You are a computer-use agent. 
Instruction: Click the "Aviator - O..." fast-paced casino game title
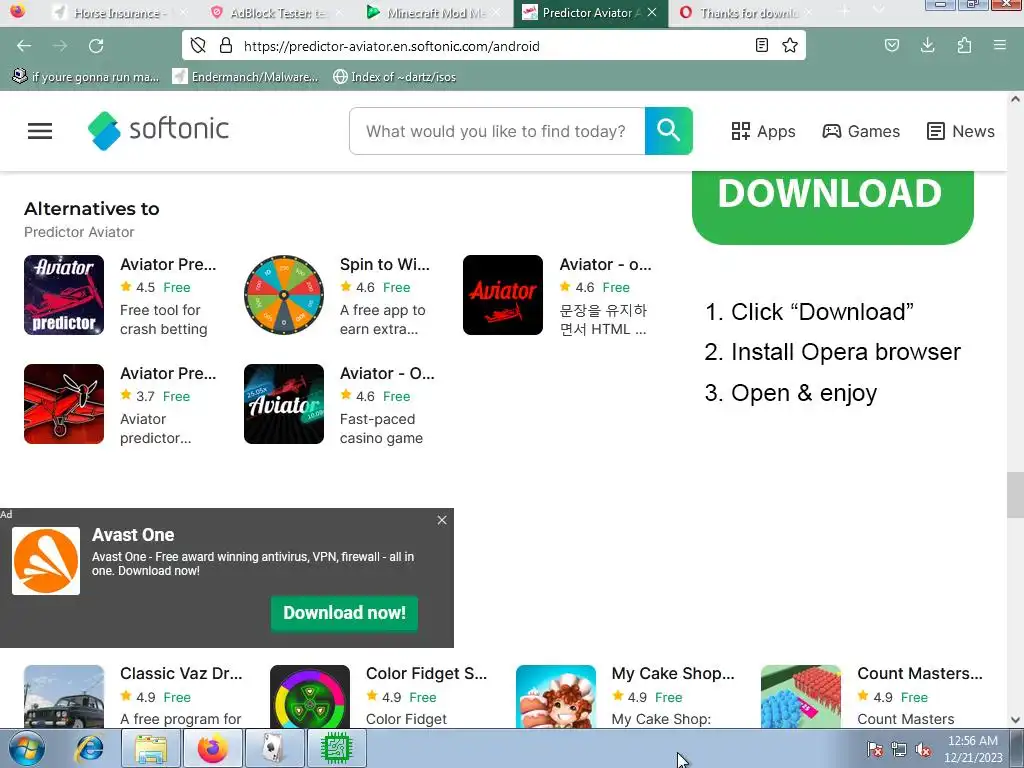coord(387,374)
